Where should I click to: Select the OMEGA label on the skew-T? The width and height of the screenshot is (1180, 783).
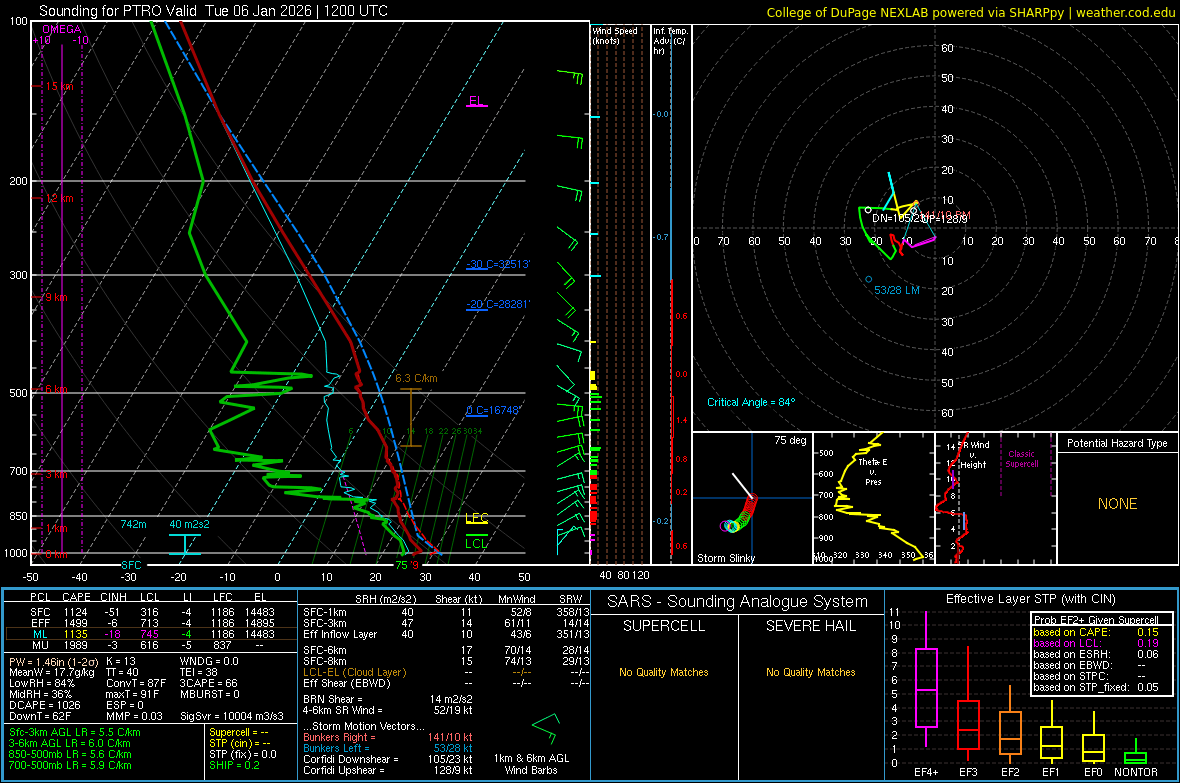point(62,29)
